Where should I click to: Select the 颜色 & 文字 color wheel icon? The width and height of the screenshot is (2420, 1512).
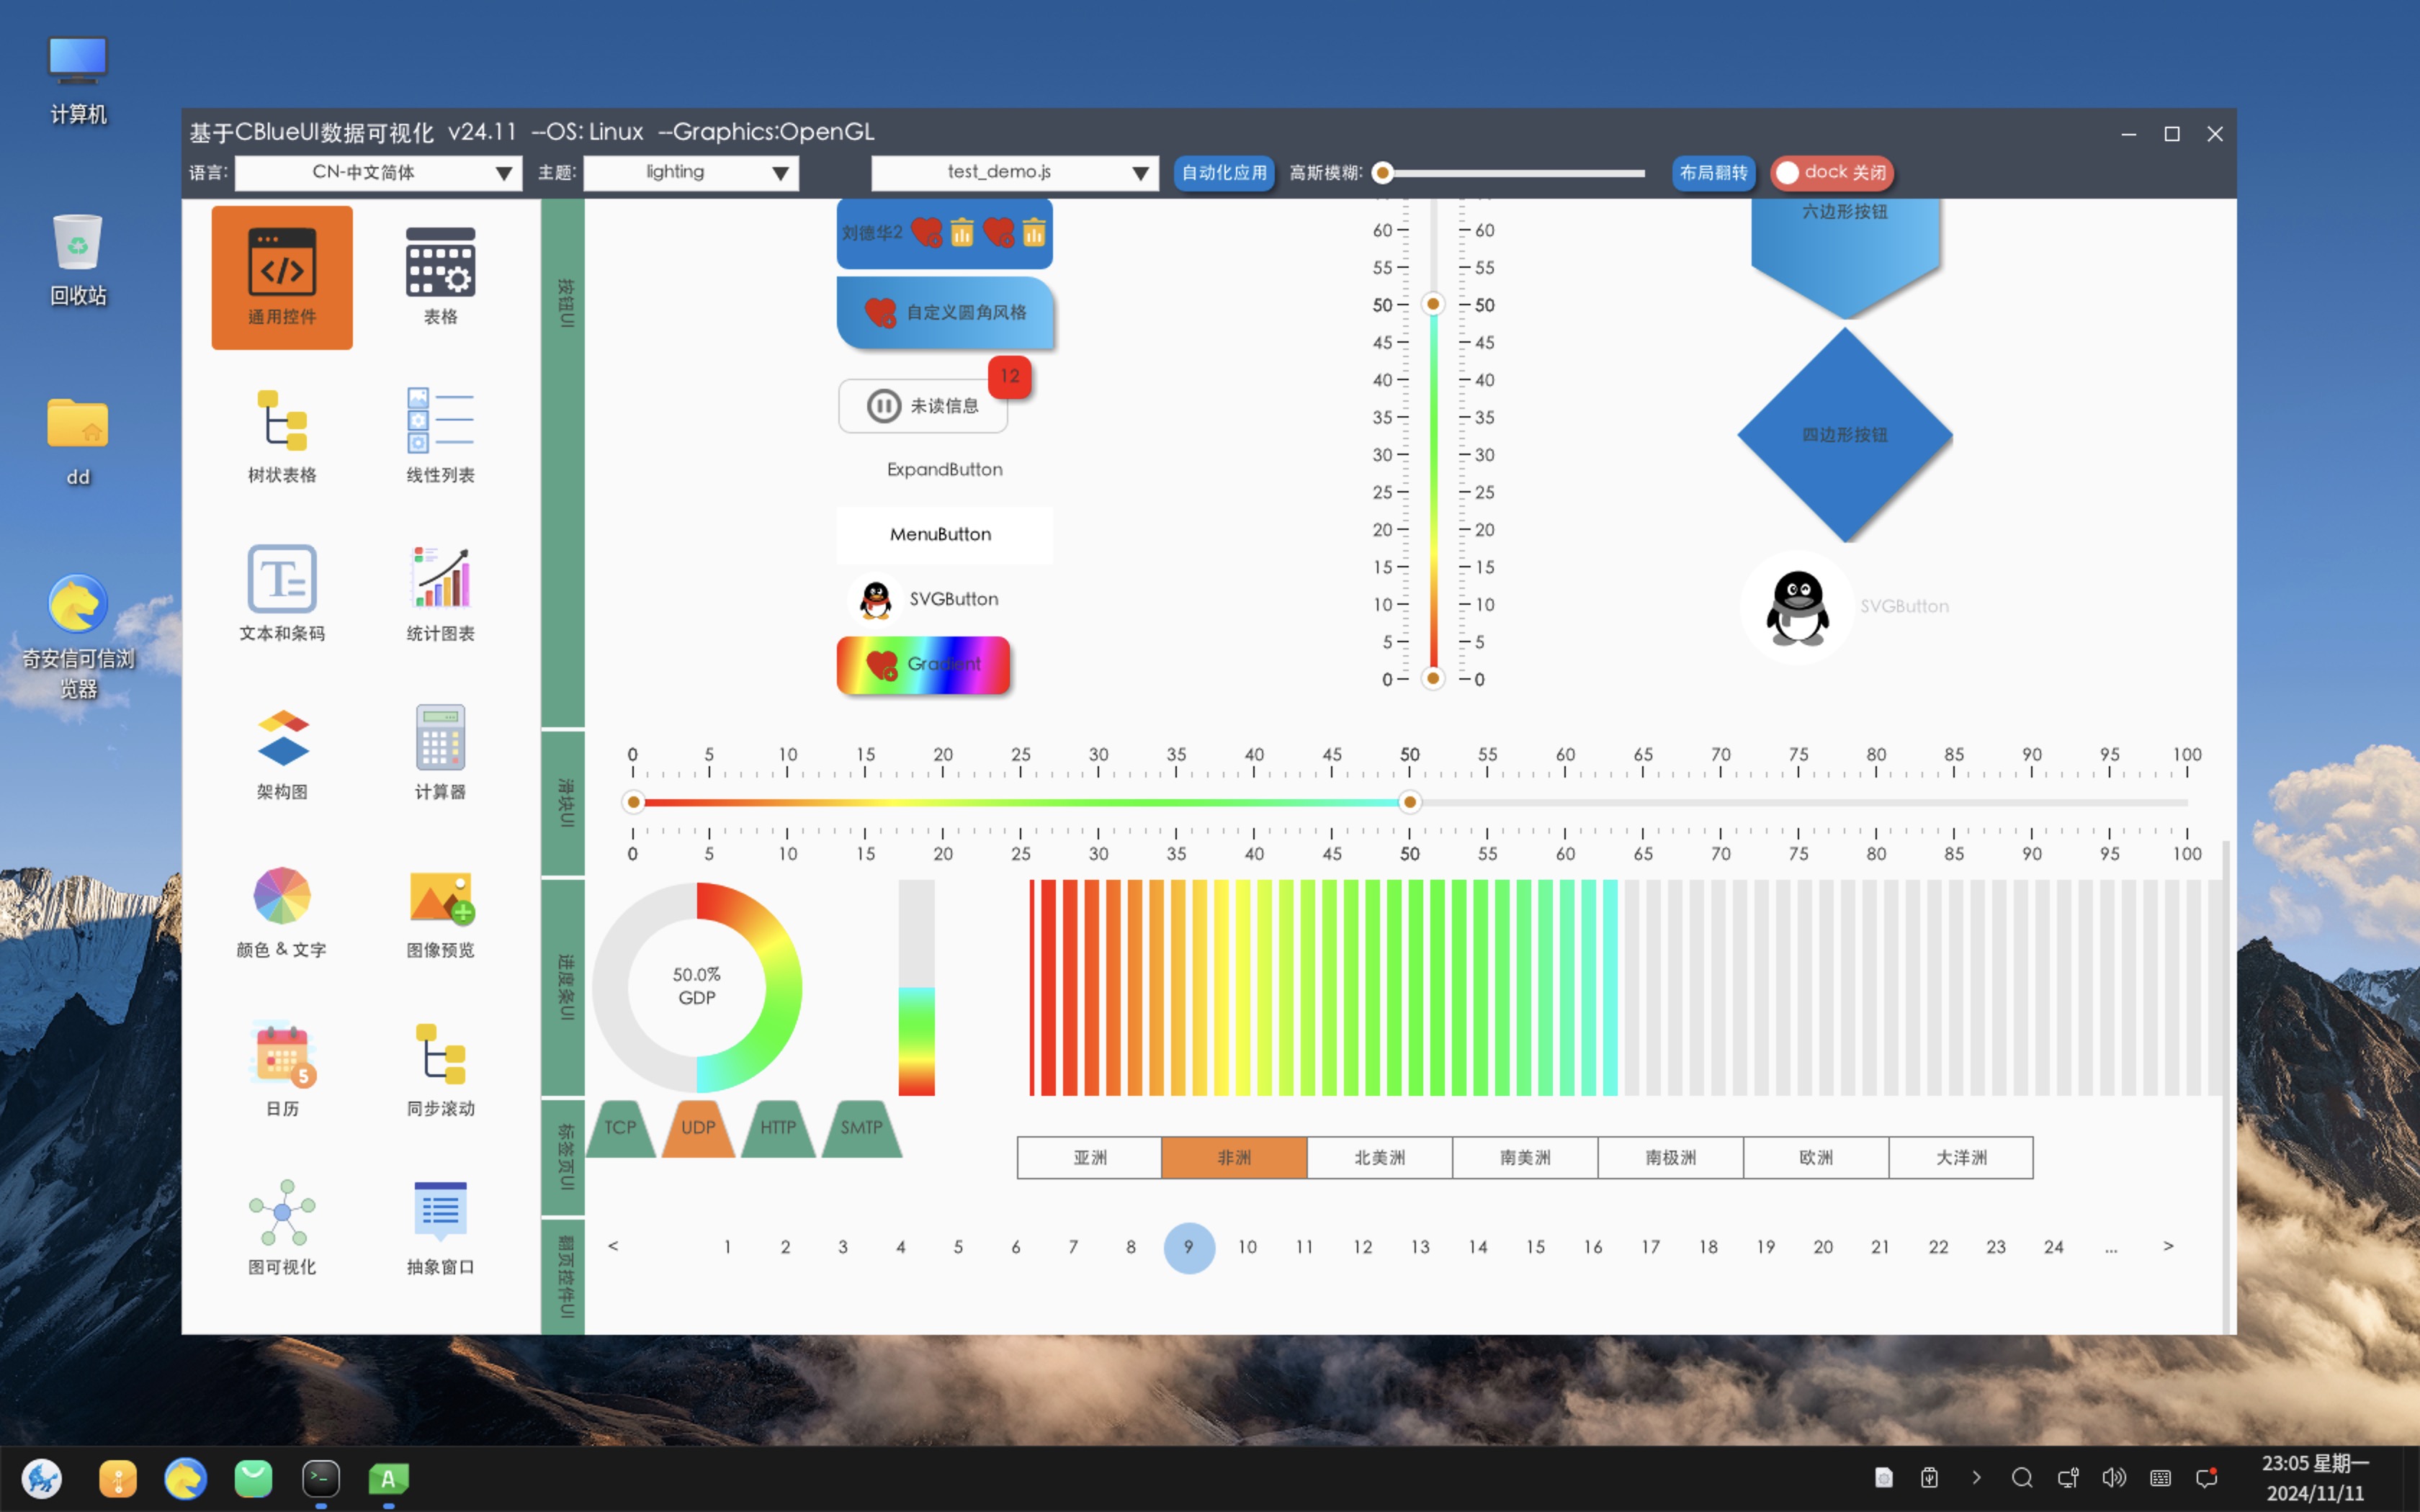coord(282,895)
